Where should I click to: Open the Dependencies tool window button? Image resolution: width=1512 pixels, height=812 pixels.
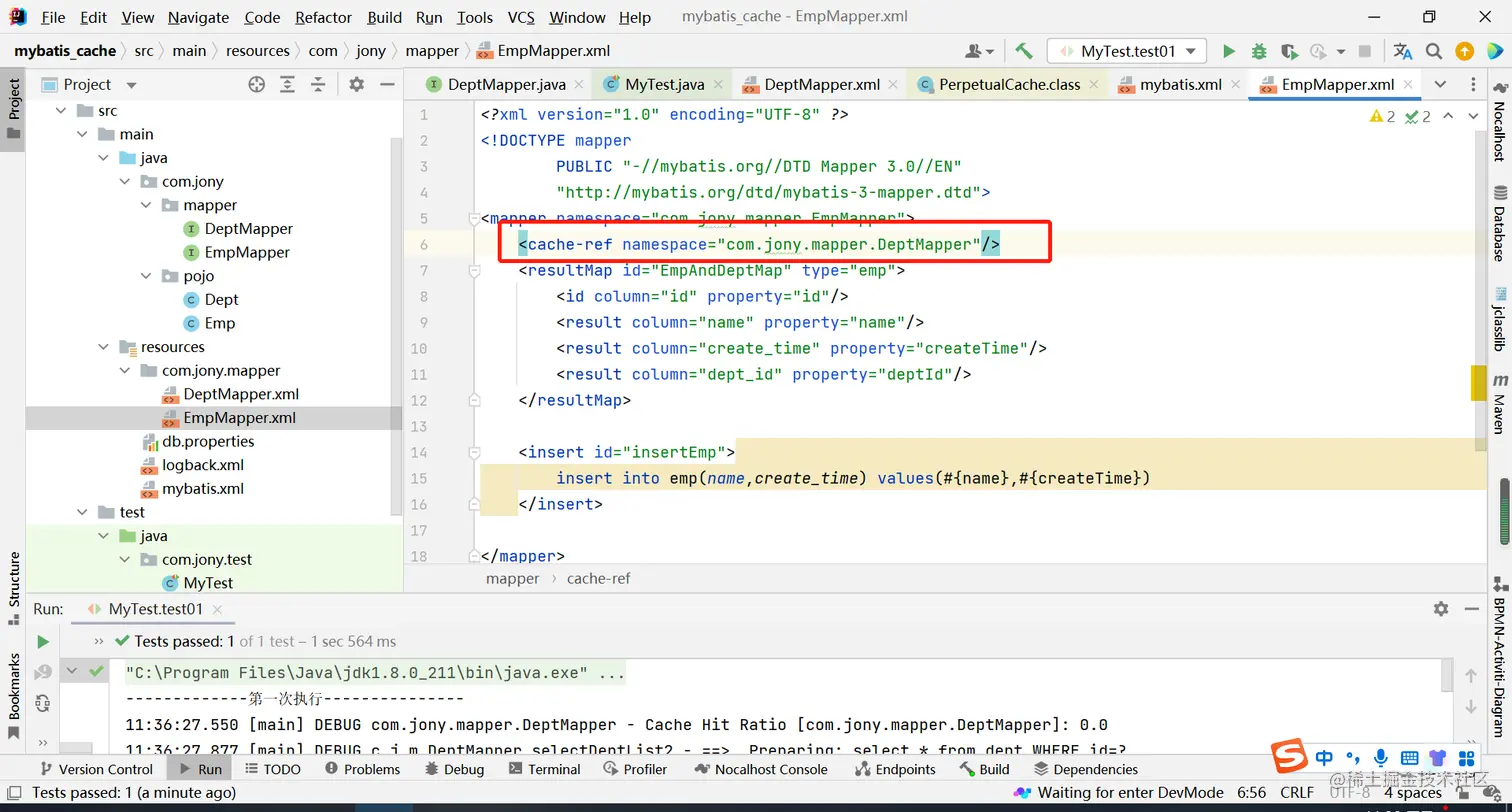click(1085, 769)
